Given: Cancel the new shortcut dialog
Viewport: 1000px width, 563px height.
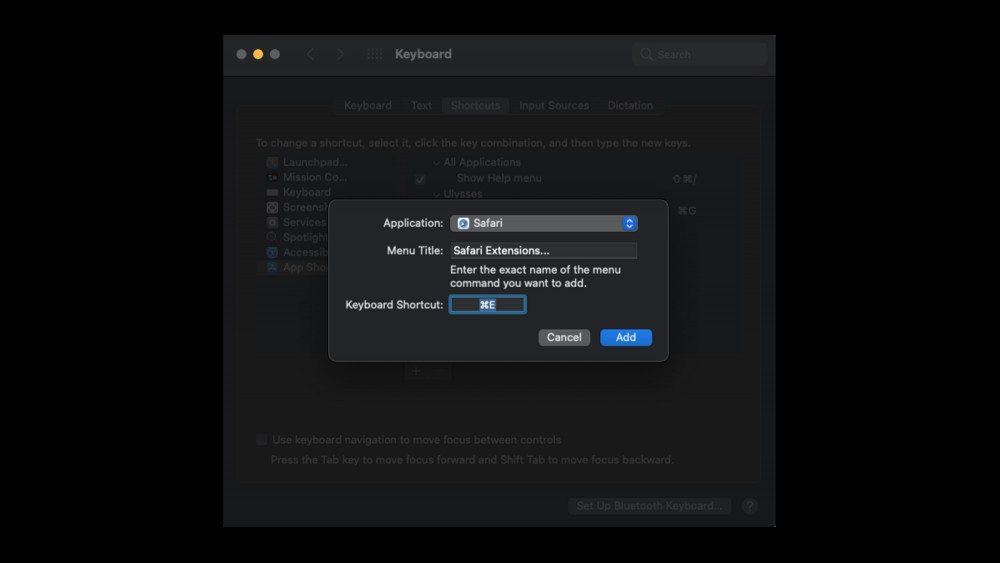Looking at the screenshot, I should point(564,337).
